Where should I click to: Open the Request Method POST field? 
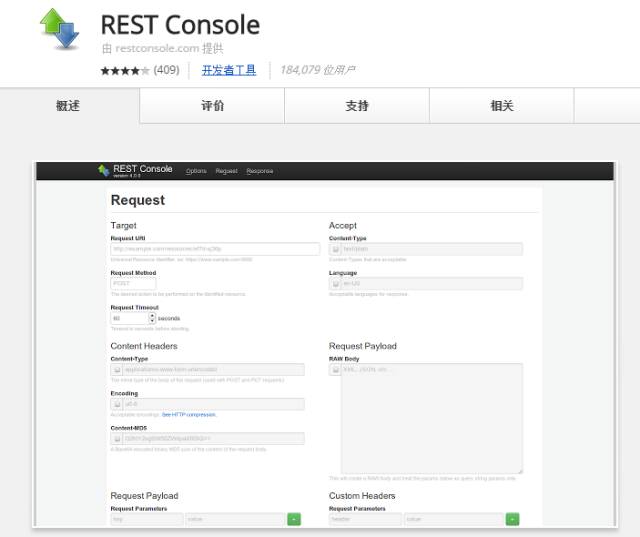[133, 283]
